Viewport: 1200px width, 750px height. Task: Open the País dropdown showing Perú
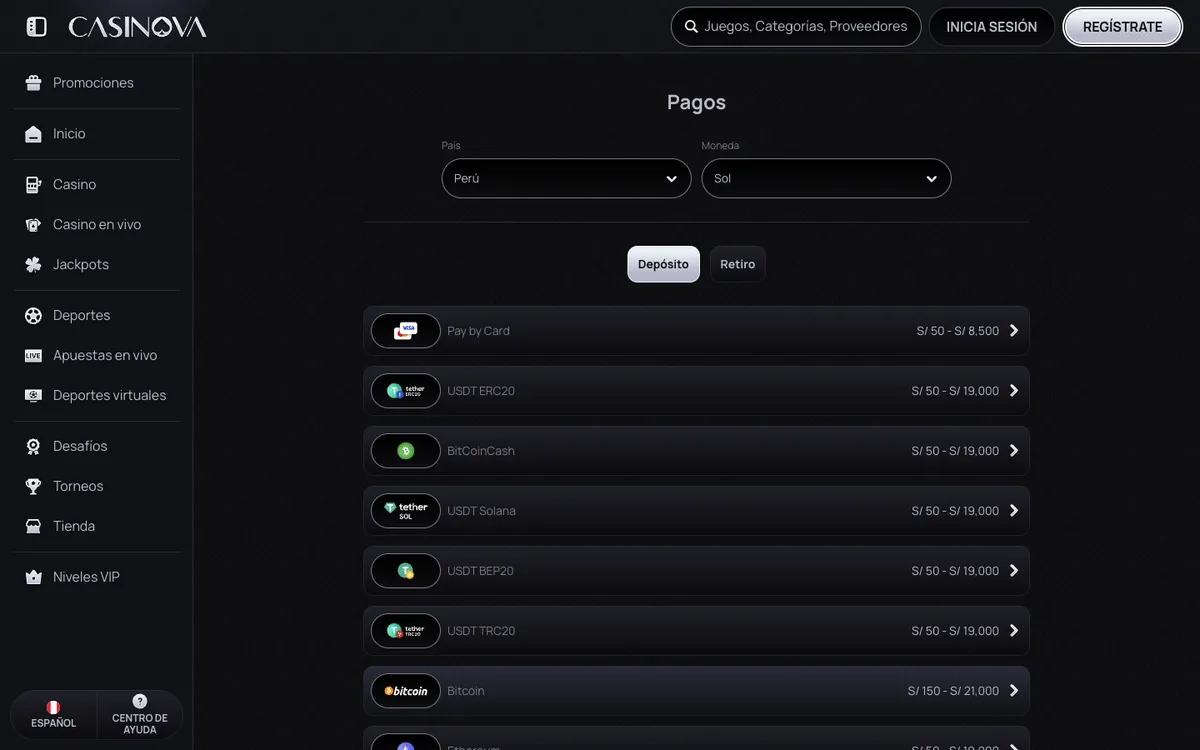coord(566,178)
